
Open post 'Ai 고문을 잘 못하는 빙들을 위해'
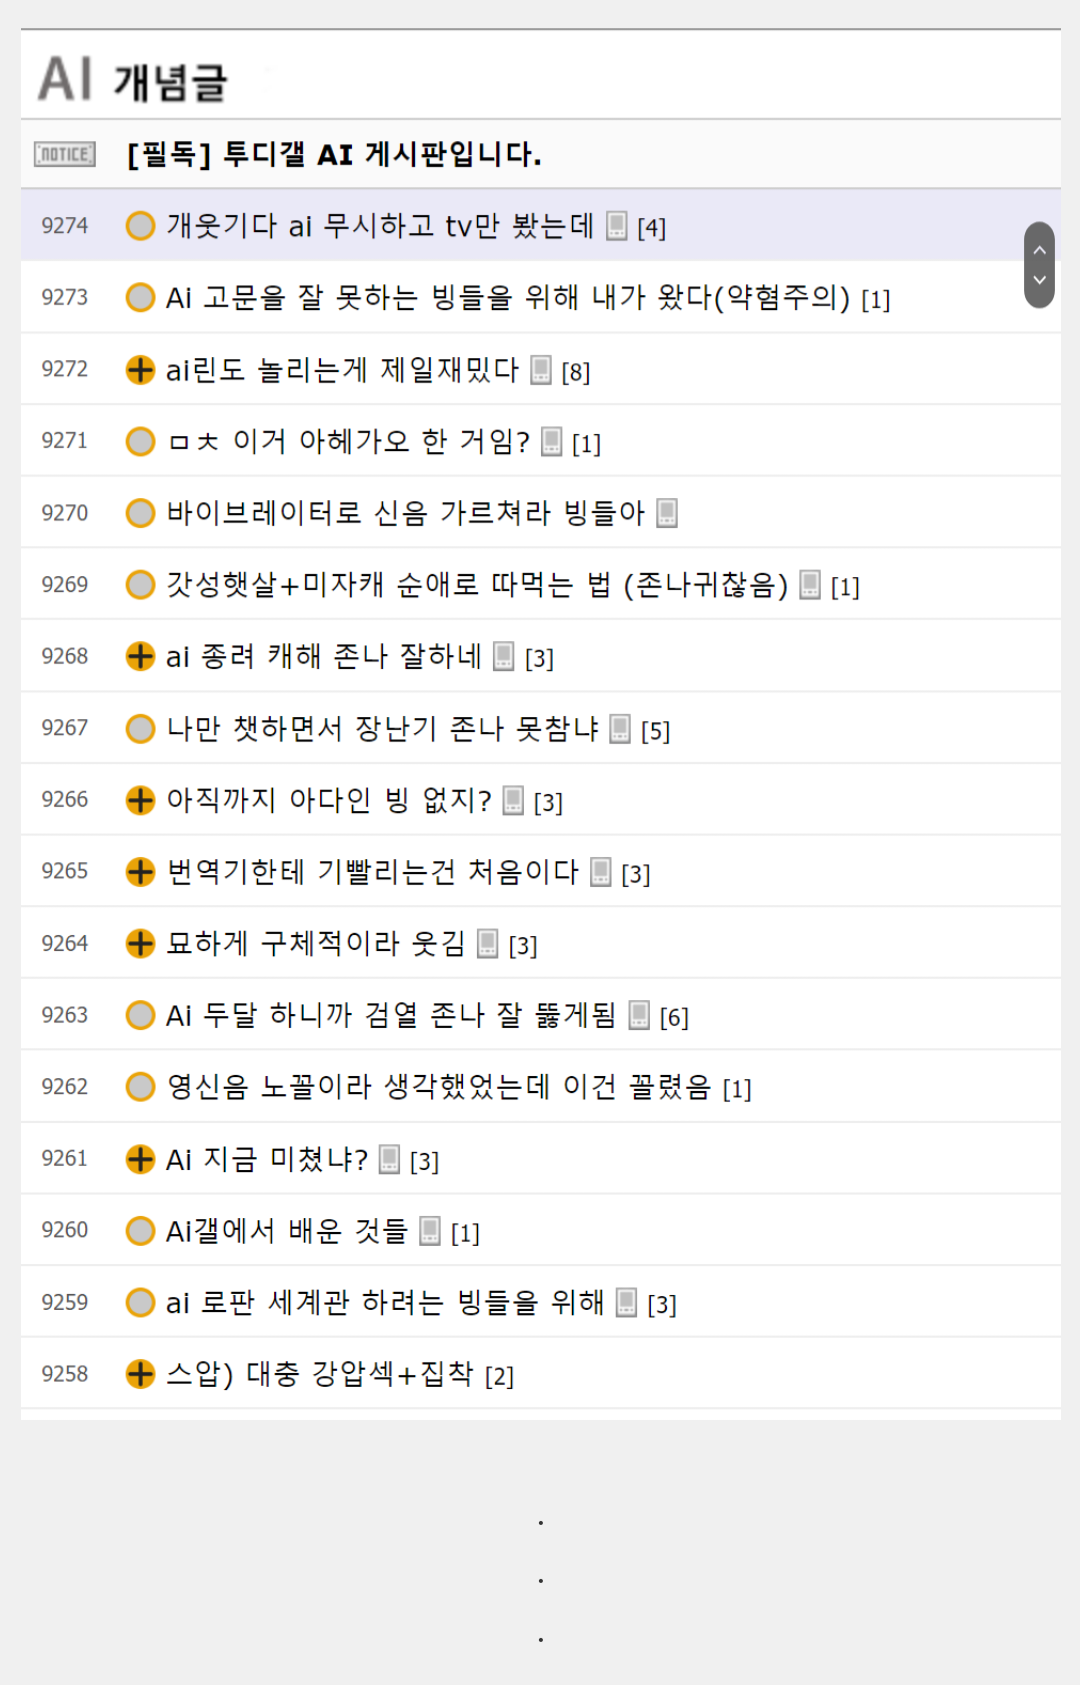(508, 298)
